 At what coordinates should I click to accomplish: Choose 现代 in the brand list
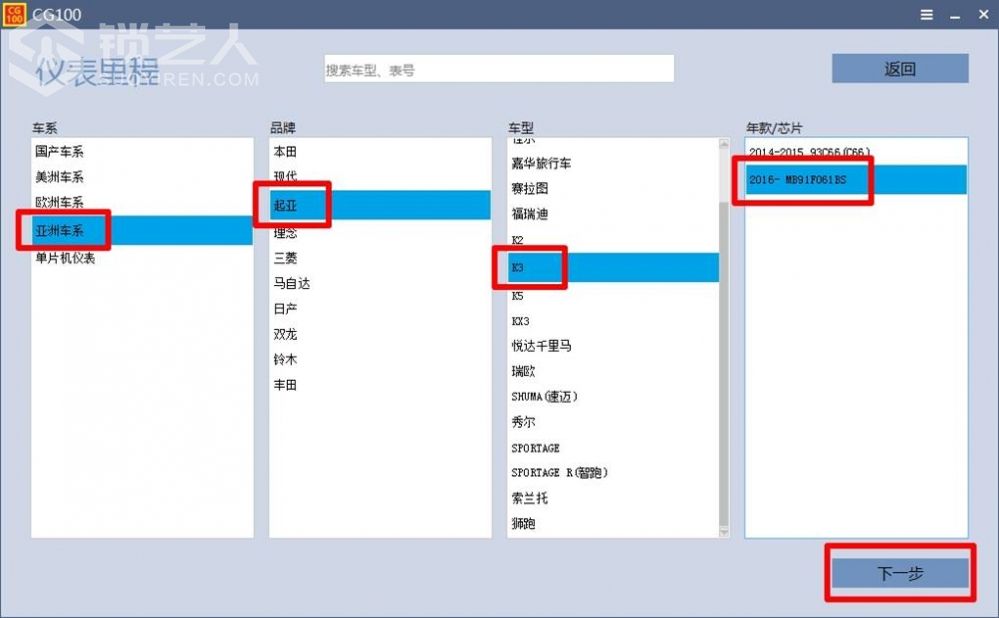point(380,176)
